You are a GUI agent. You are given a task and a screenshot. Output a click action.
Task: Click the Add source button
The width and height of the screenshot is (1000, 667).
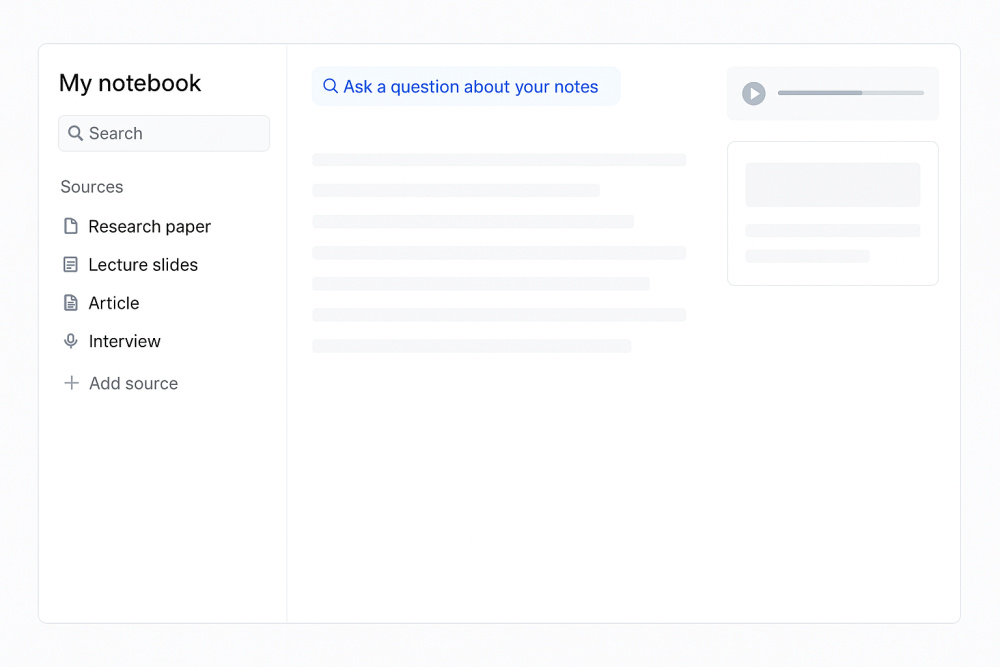tap(133, 383)
